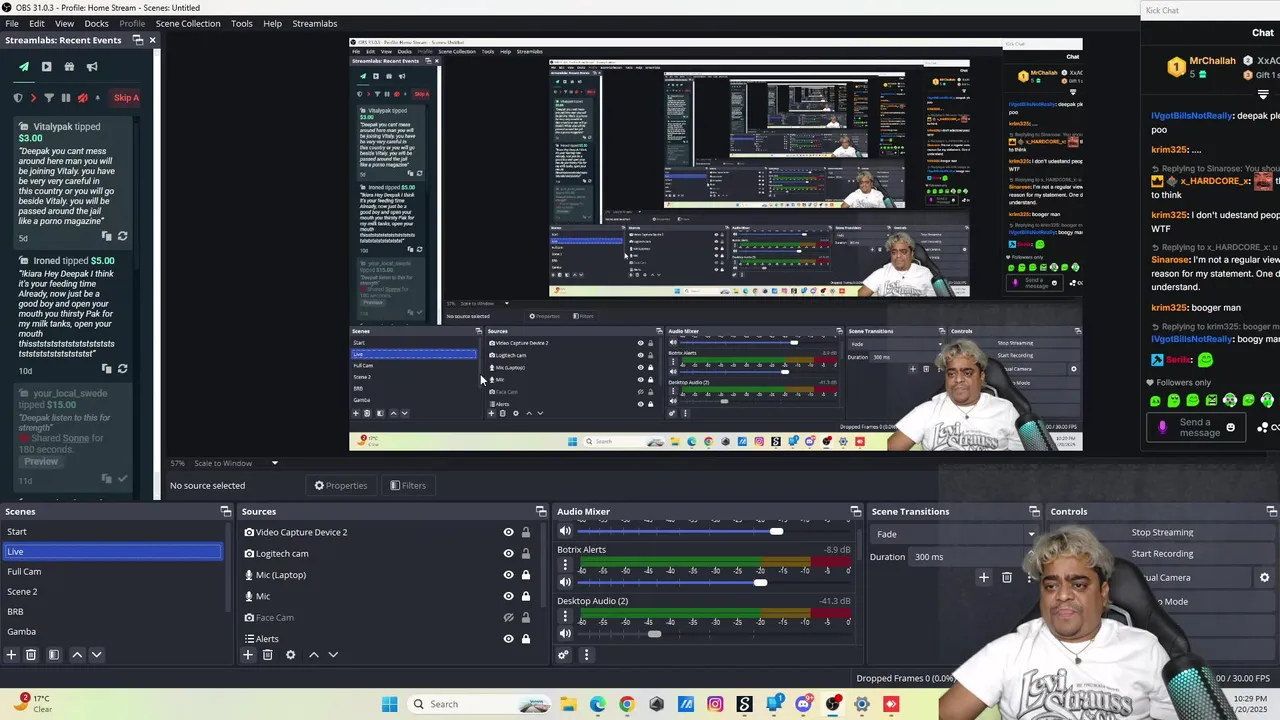Show the hidden Face Cam source
The image size is (1280, 720).
tap(508, 617)
